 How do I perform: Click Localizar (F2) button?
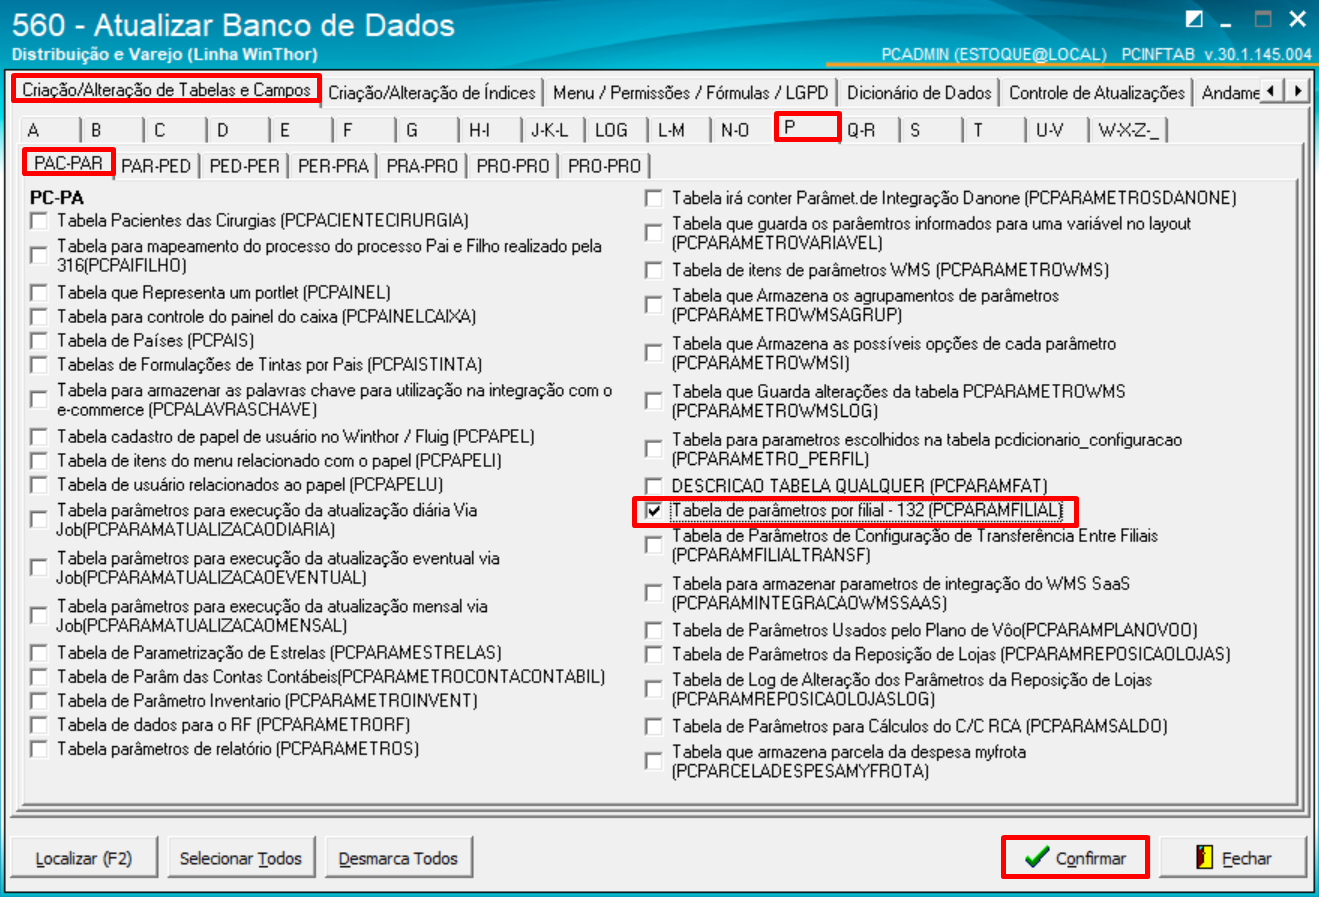(x=84, y=858)
